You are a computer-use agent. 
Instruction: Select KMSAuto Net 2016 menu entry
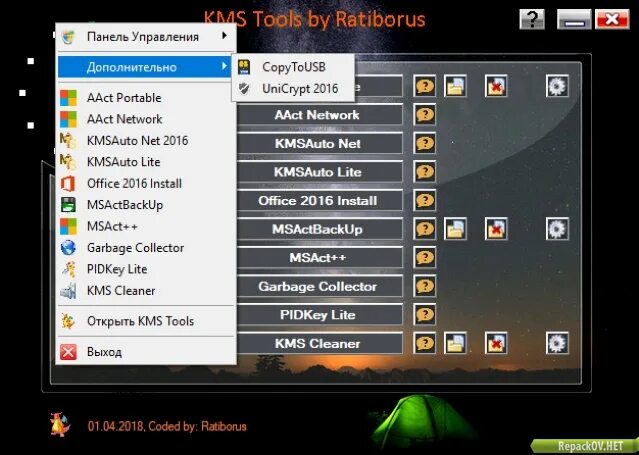pos(146,141)
